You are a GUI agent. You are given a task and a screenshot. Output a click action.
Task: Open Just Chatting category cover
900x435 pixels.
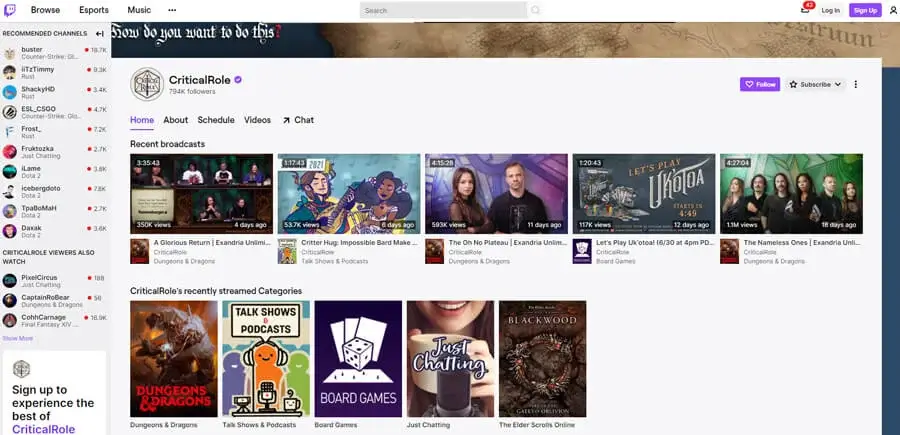pos(451,359)
